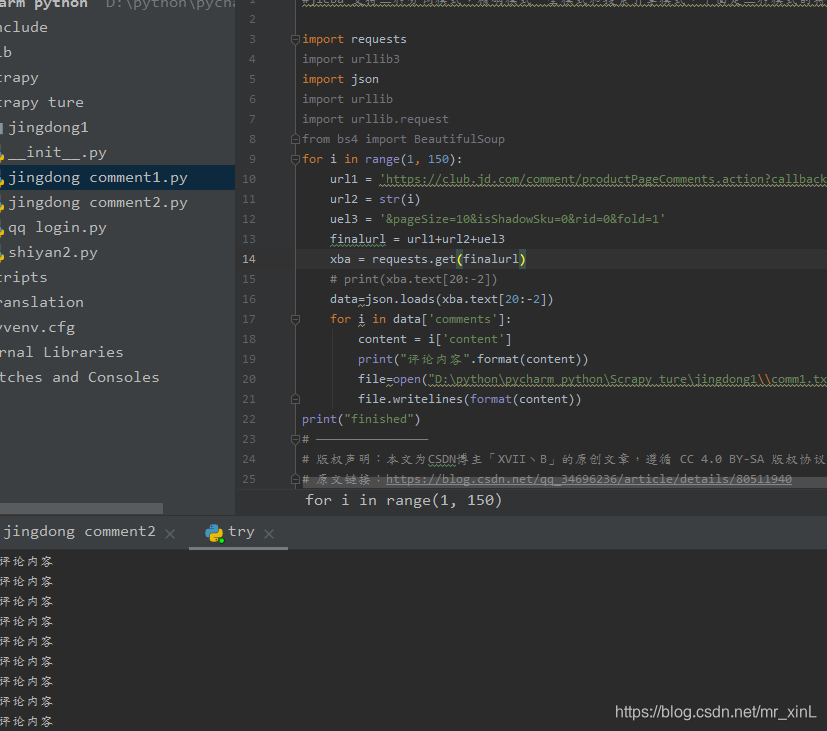Click the 'from bs4 import BeautifulSoup' line
Screen dimensions: 827x731
[x=403, y=139]
